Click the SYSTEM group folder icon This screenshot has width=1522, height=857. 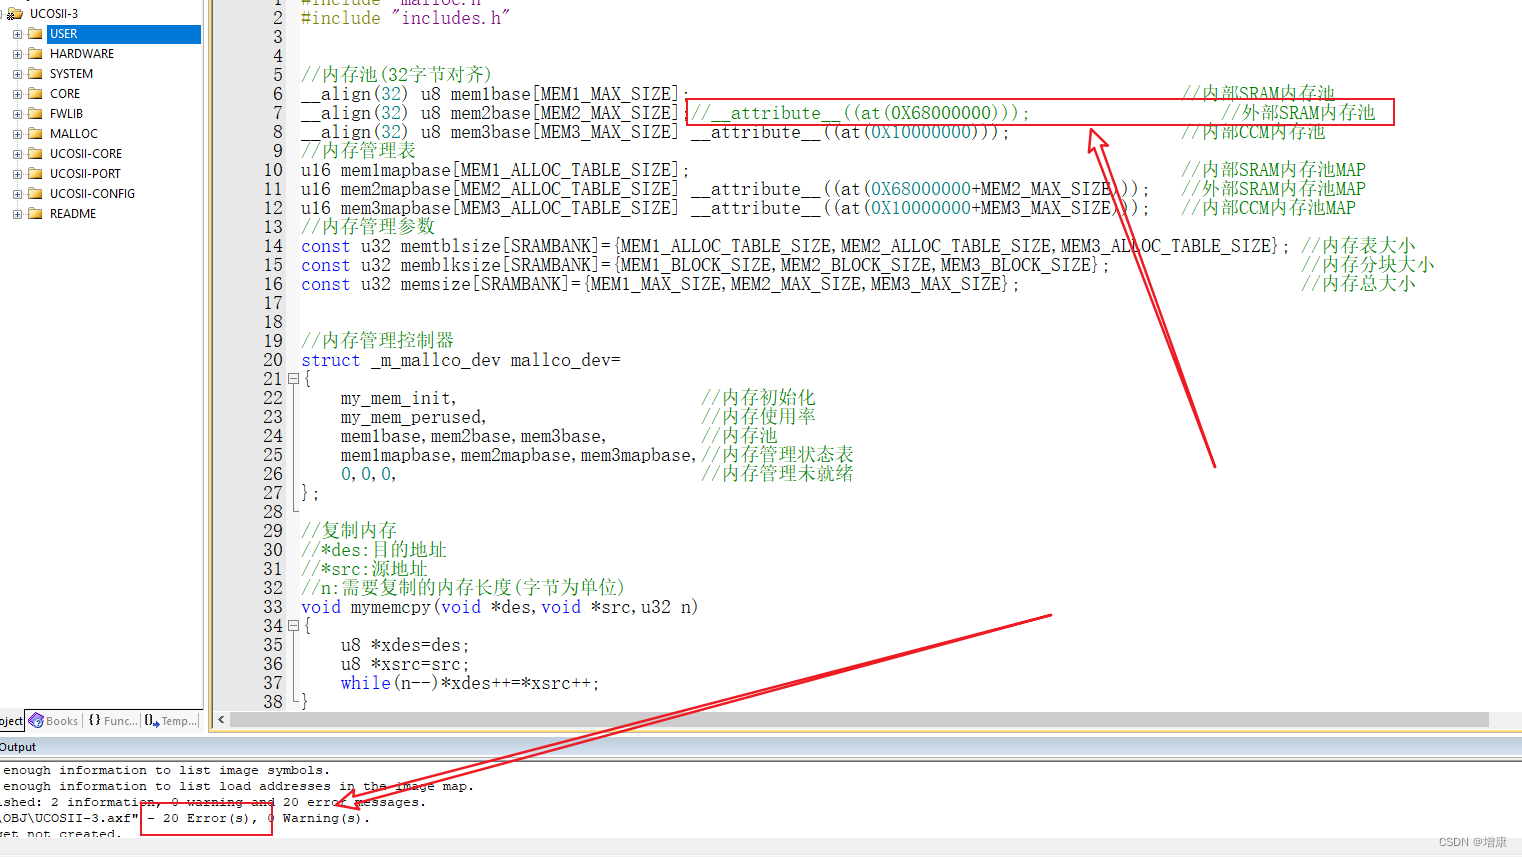click(x=35, y=74)
